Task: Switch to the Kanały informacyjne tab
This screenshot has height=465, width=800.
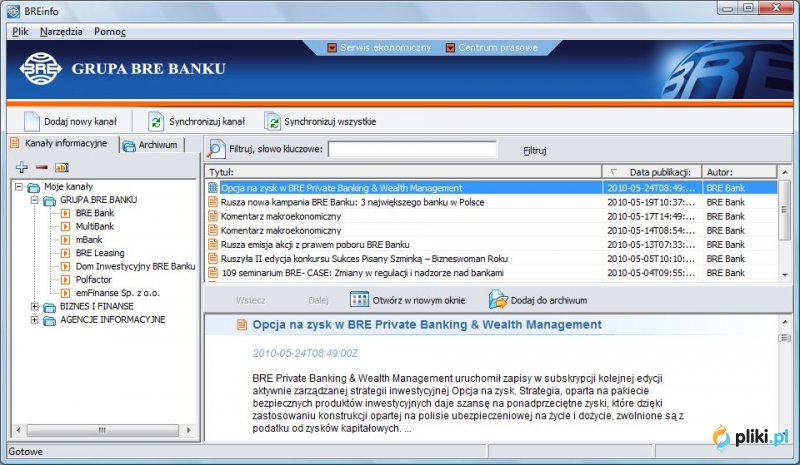Action: click(x=60, y=143)
